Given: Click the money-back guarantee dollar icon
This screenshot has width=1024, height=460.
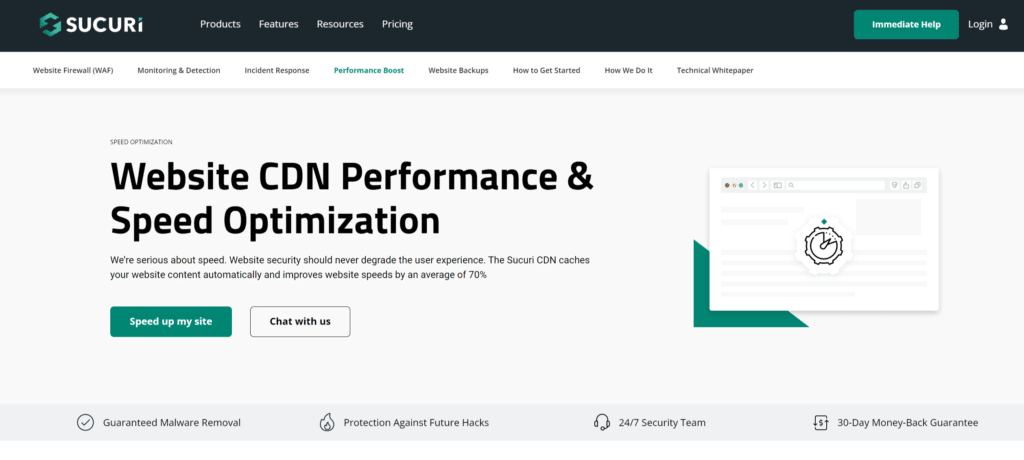Looking at the screenshot, I should pyautogui.click(x=821, y=423).
